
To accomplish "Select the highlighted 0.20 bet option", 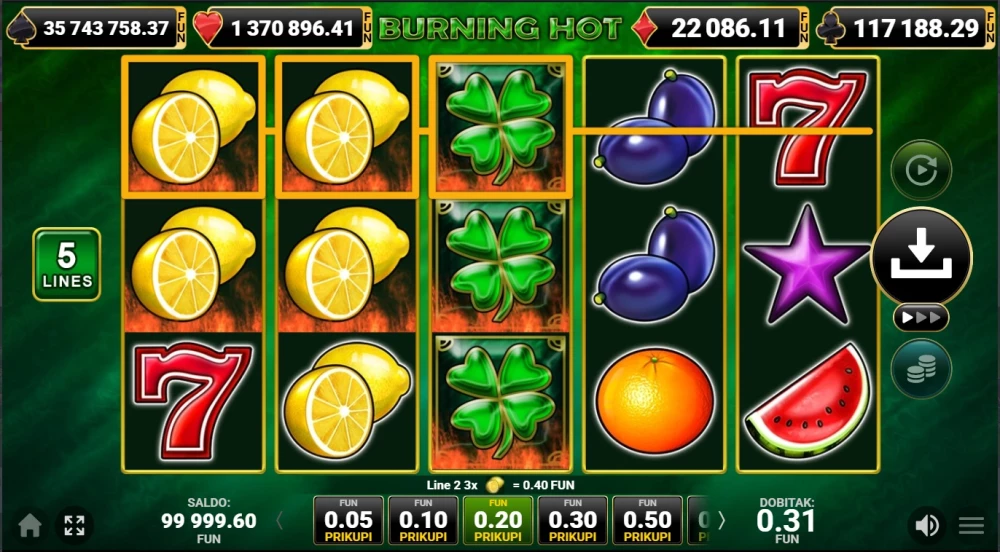I will pos(497,520).
